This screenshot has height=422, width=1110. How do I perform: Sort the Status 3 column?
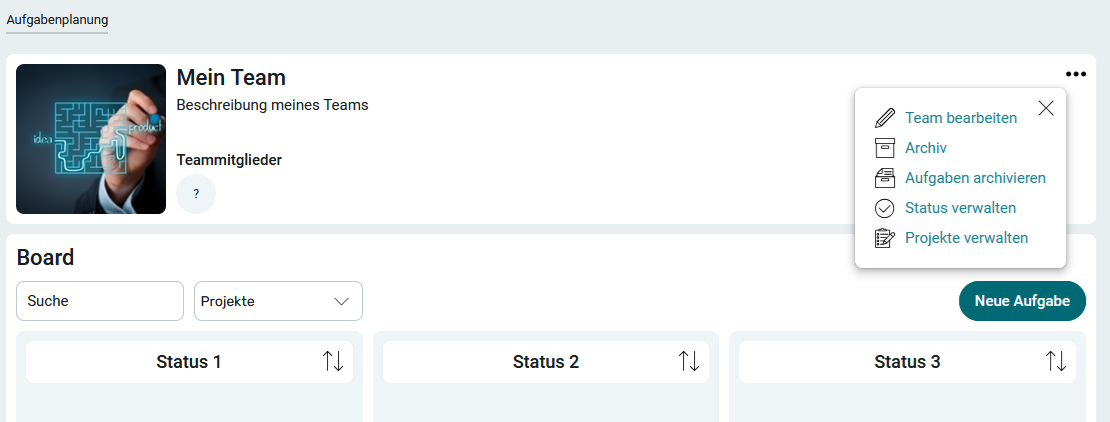pyautogui.click(x=1057, y=361)
